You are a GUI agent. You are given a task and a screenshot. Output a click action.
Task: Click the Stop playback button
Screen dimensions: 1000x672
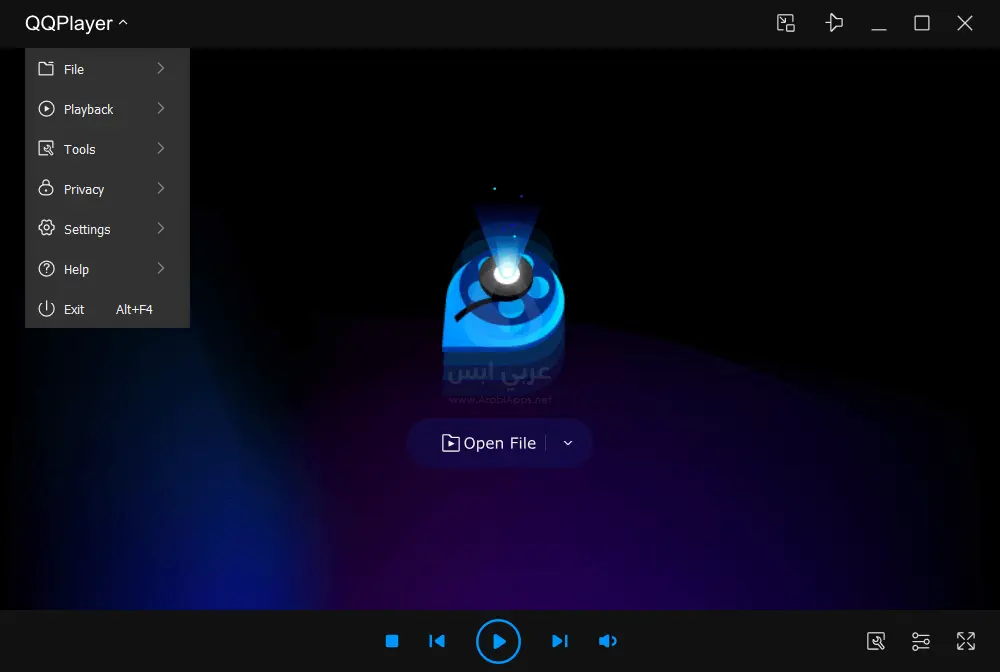(x=392, y=641)
